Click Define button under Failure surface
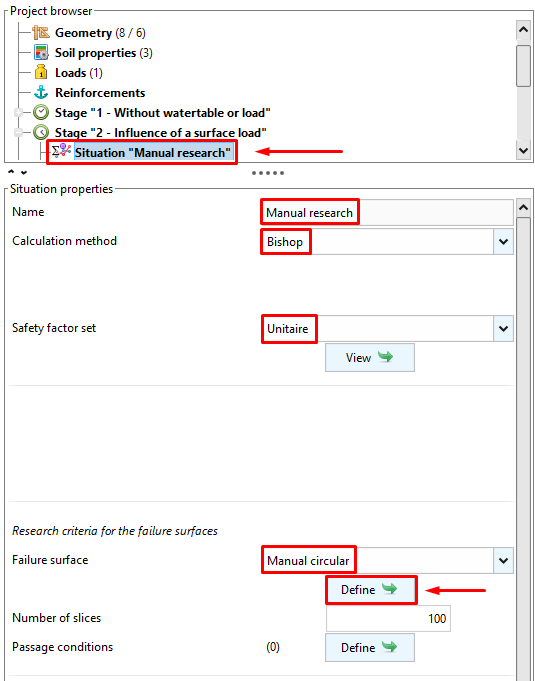 [370, 589]
